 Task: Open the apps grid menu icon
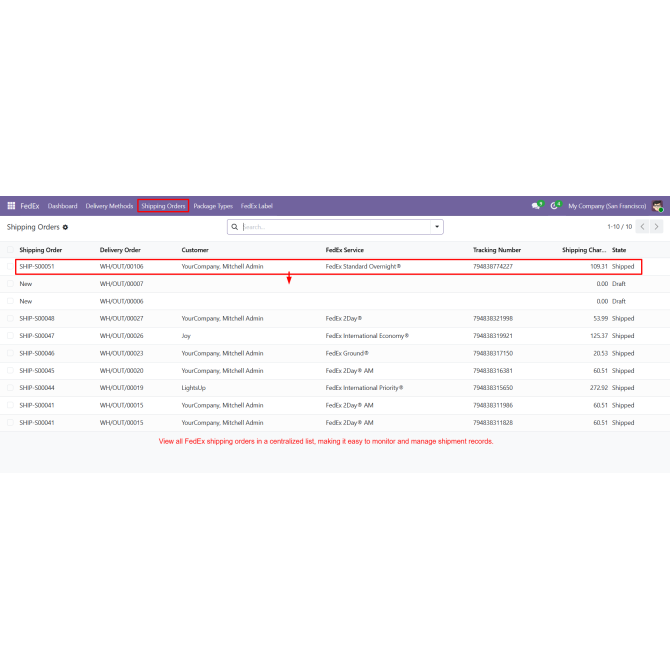[11, 206]
